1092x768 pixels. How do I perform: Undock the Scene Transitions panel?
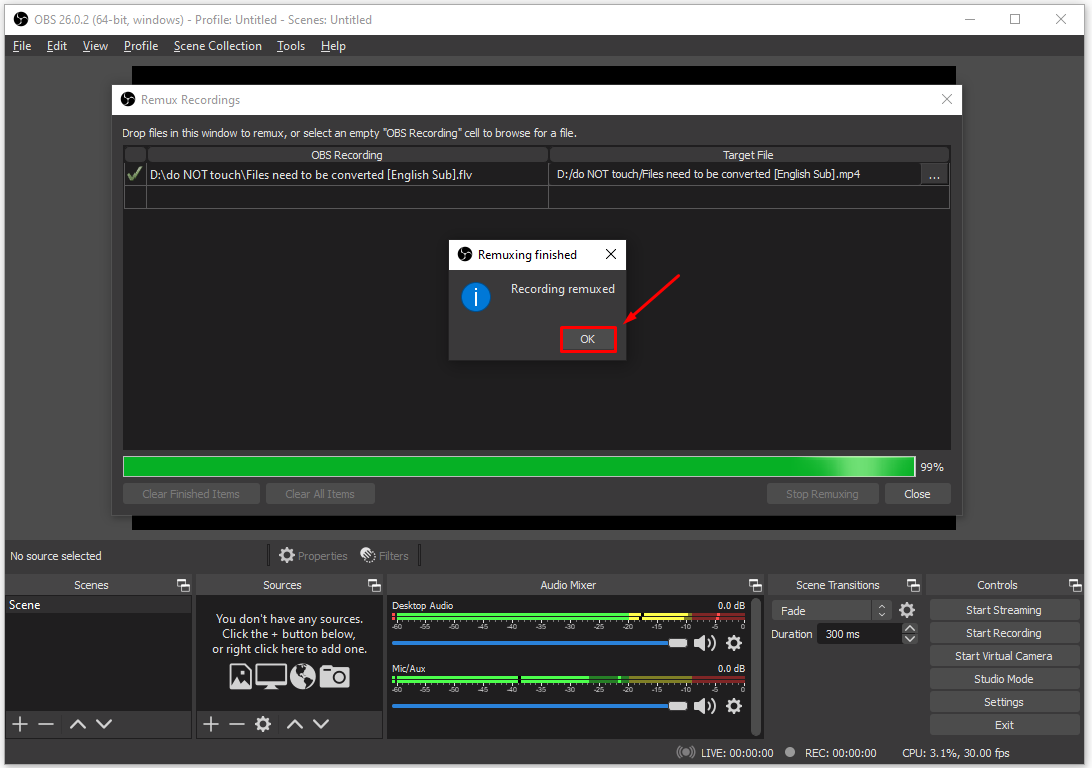[913, 585]
